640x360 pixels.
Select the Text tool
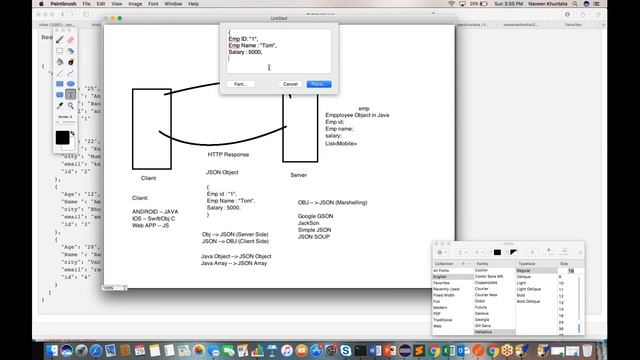[x=71, y=95]
